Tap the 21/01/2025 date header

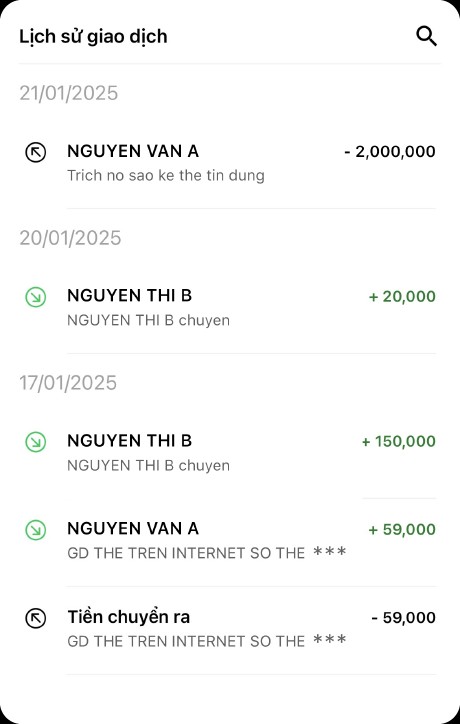(69, 93)
